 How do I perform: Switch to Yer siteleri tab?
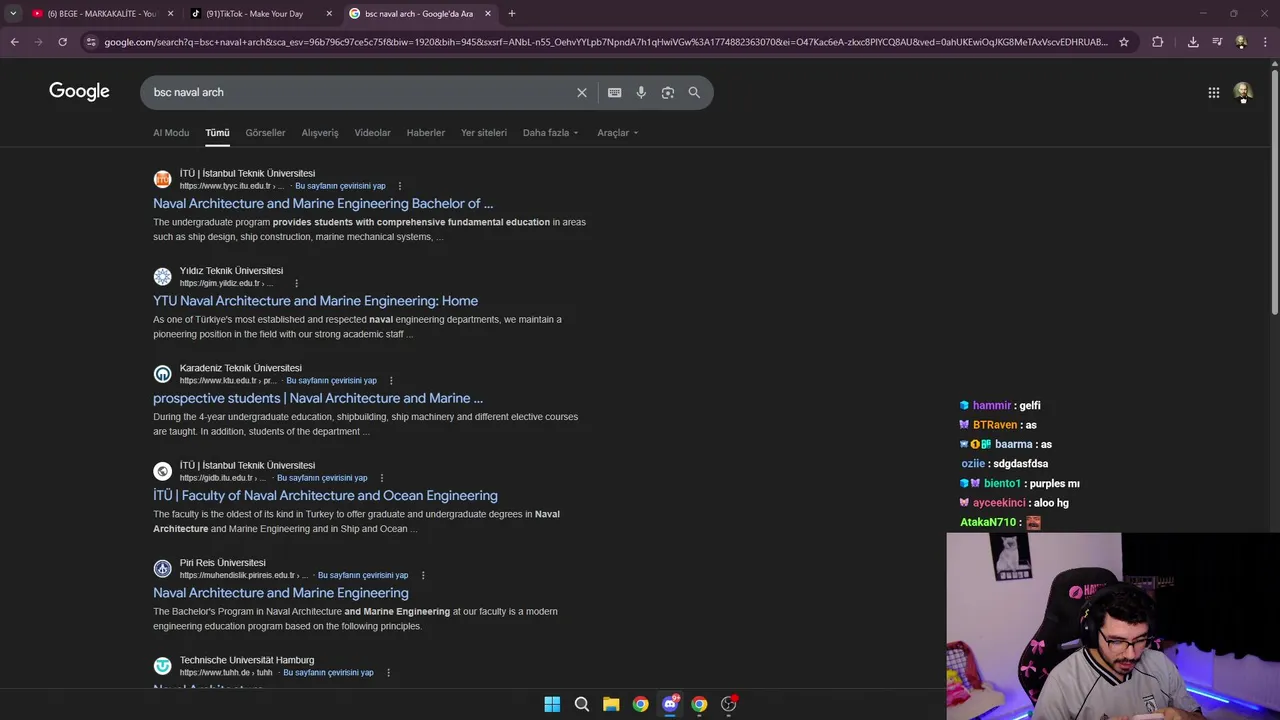(484, 132)
